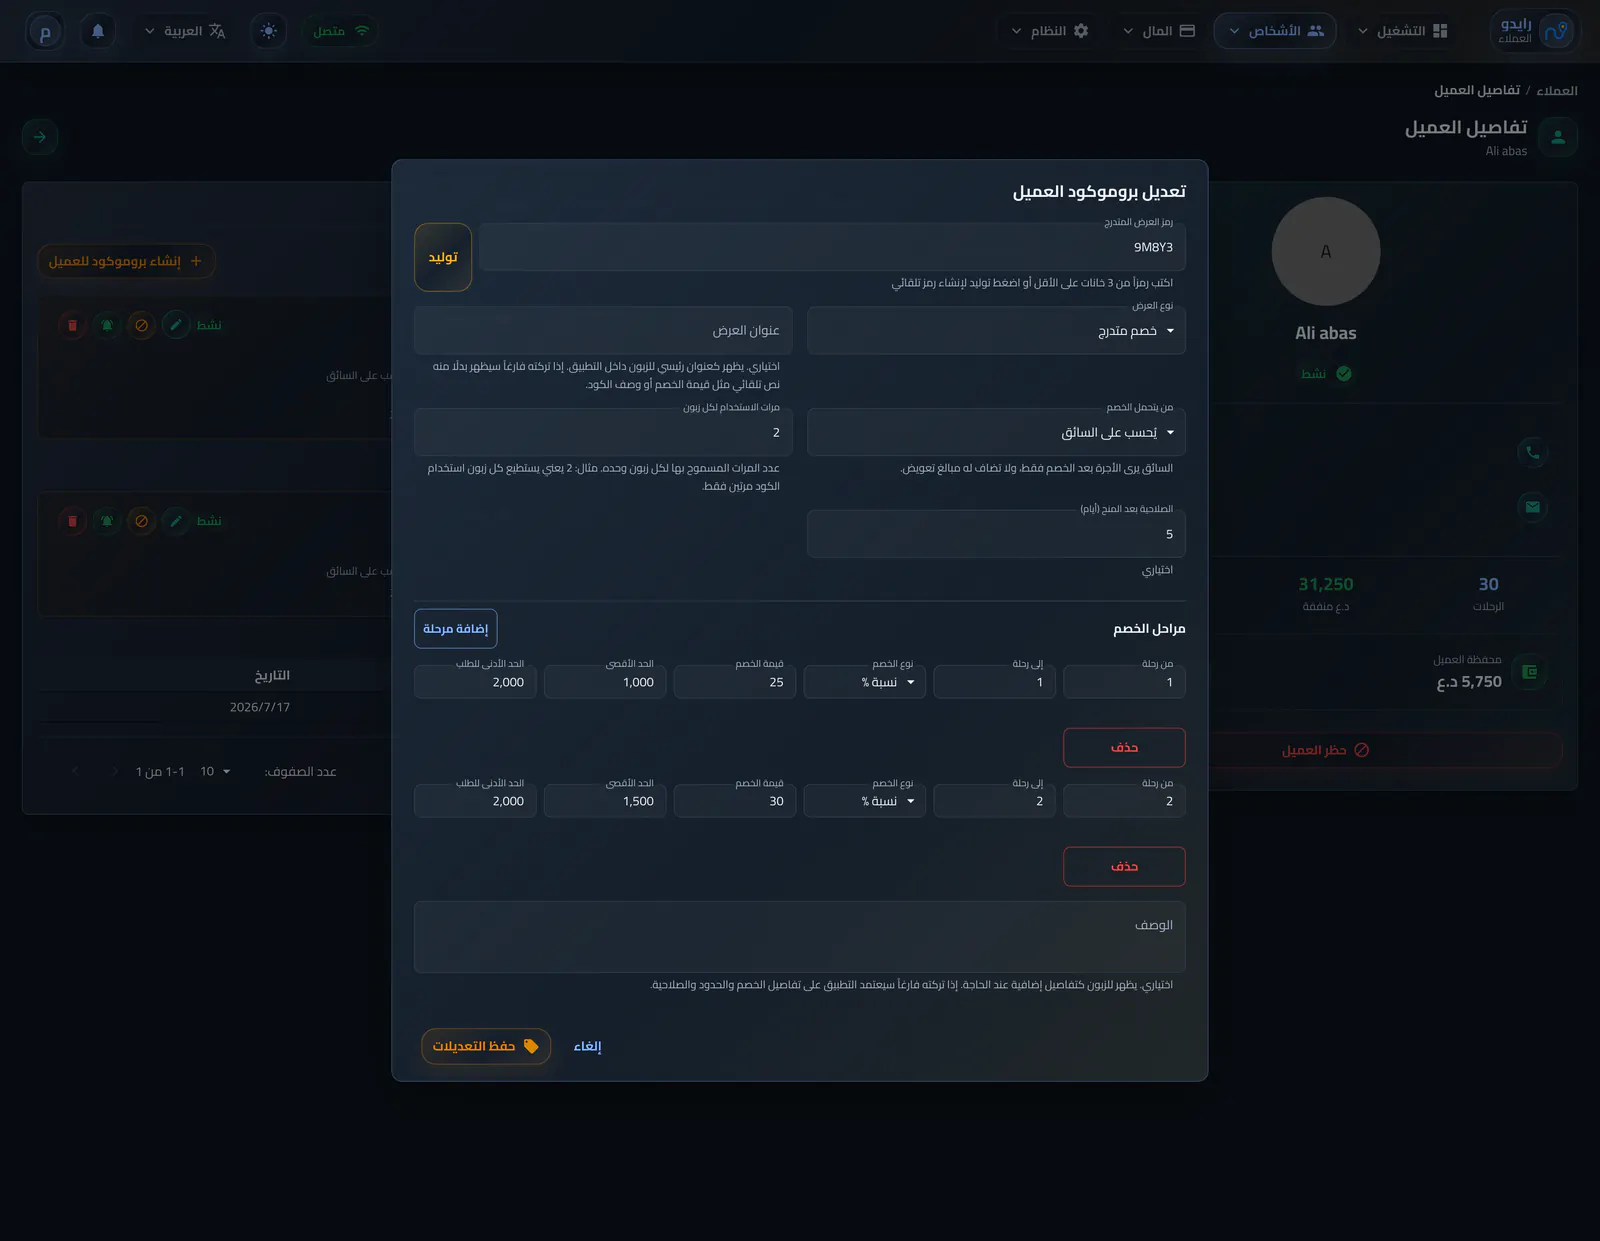Click the promo code field containing 9M8Y3
Image resolution: width=1600 pixels, height=1241 pixels.
832,247
